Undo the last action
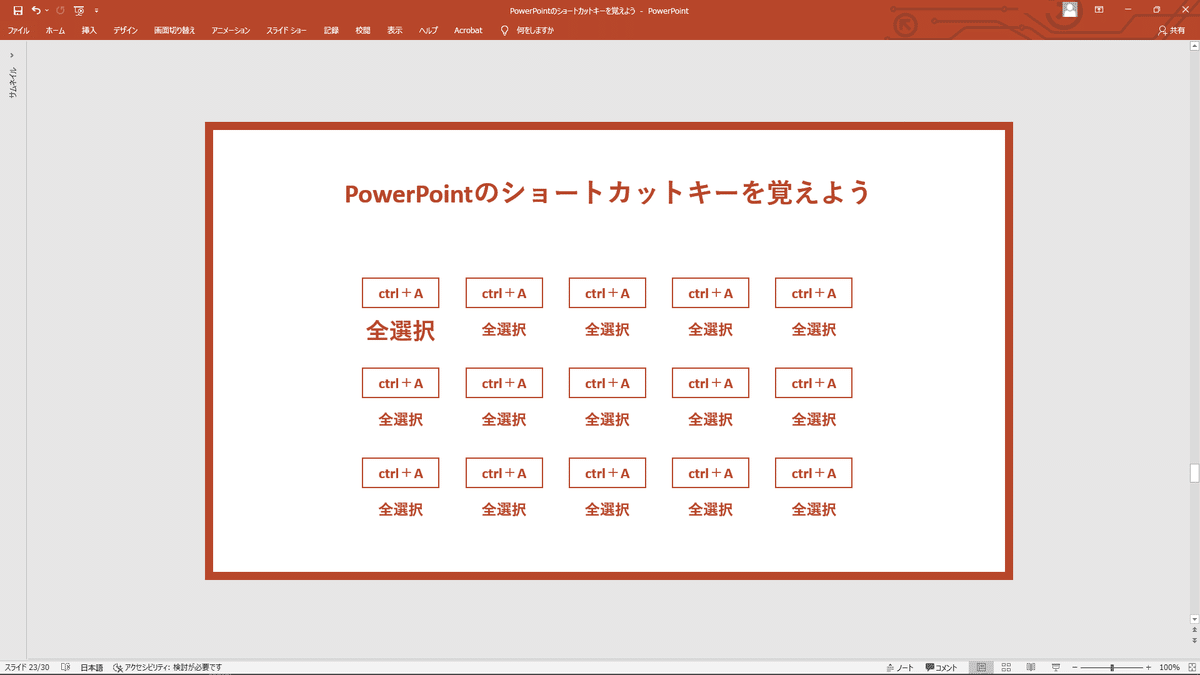This screenshot has width=1200, height=675. [x=36, y=10]
